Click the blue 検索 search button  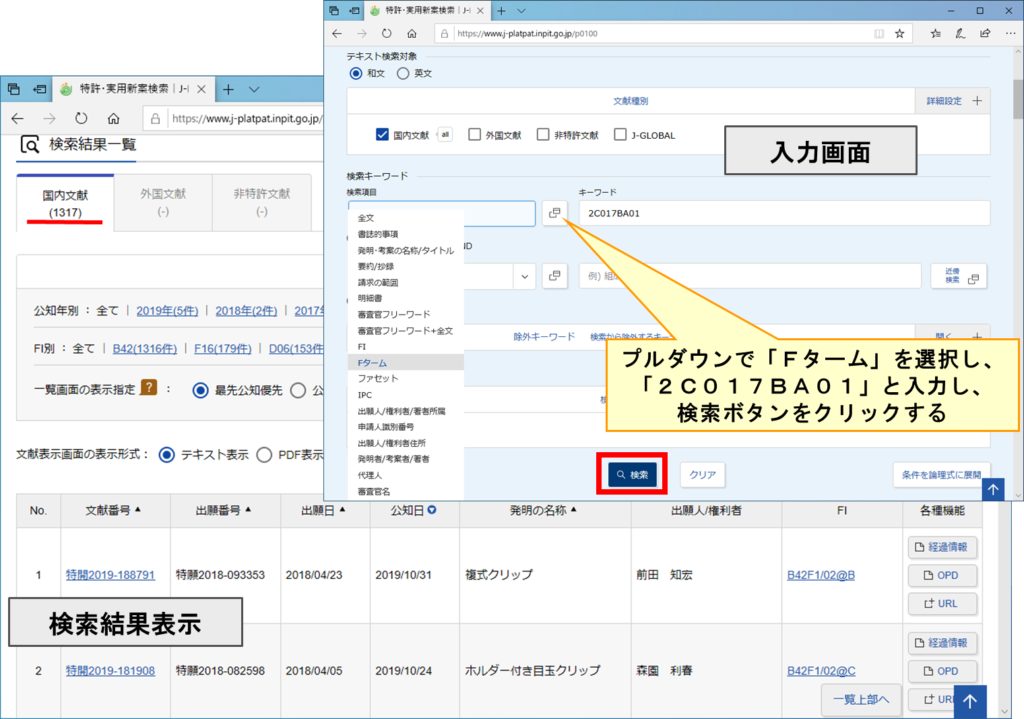tap(632, 474)
